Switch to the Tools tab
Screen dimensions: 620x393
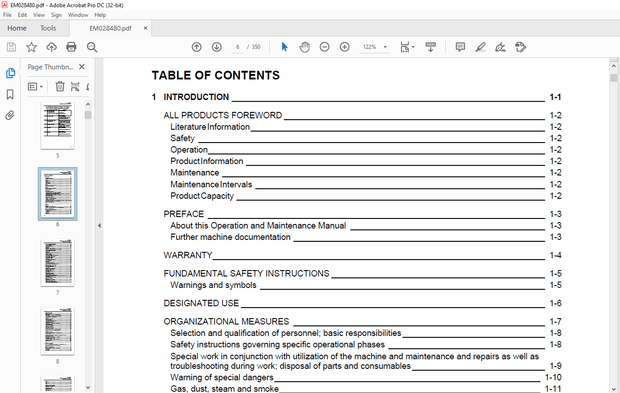pos(48,28)
